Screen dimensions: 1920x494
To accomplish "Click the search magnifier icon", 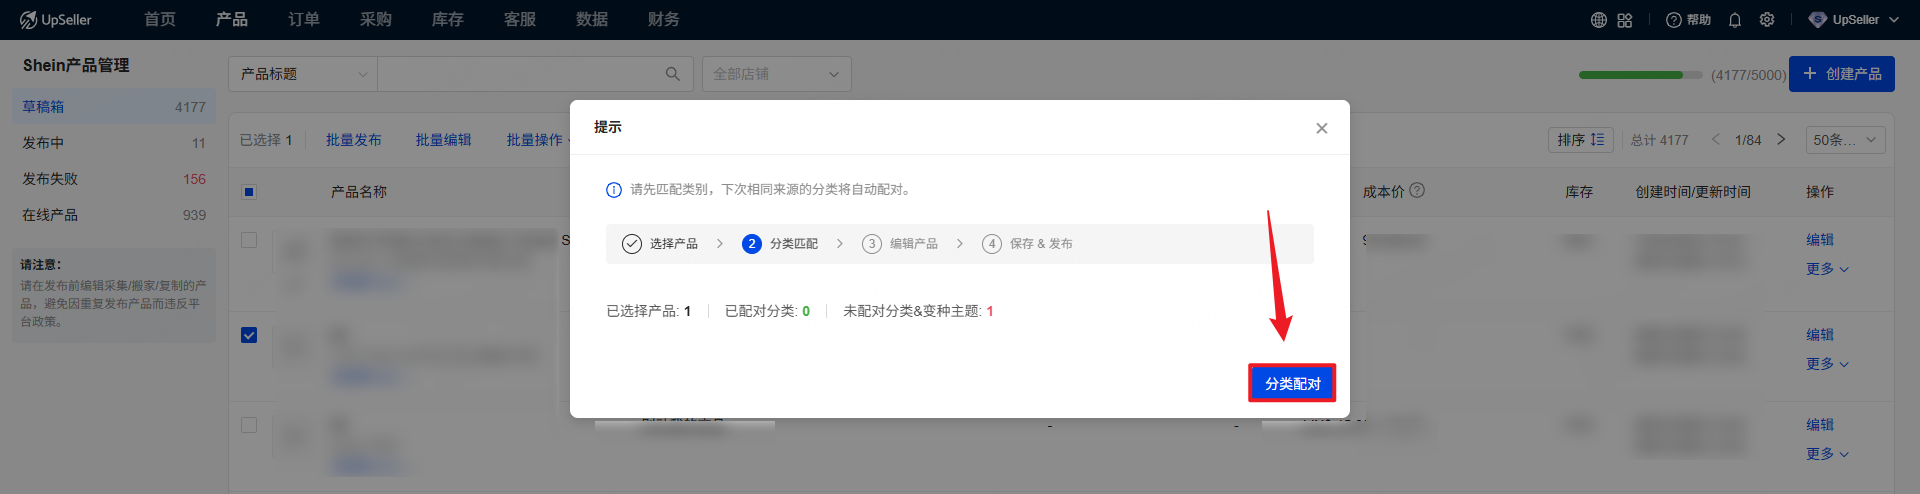I will pyautogui.click(x=673, y=74).
